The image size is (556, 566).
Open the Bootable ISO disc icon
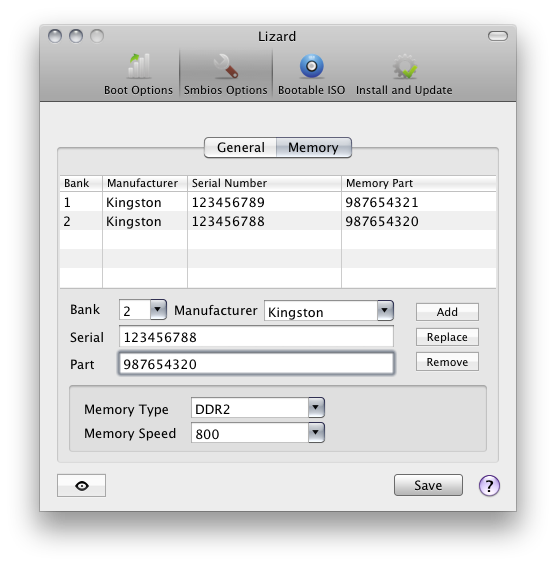tap(312, 66)
